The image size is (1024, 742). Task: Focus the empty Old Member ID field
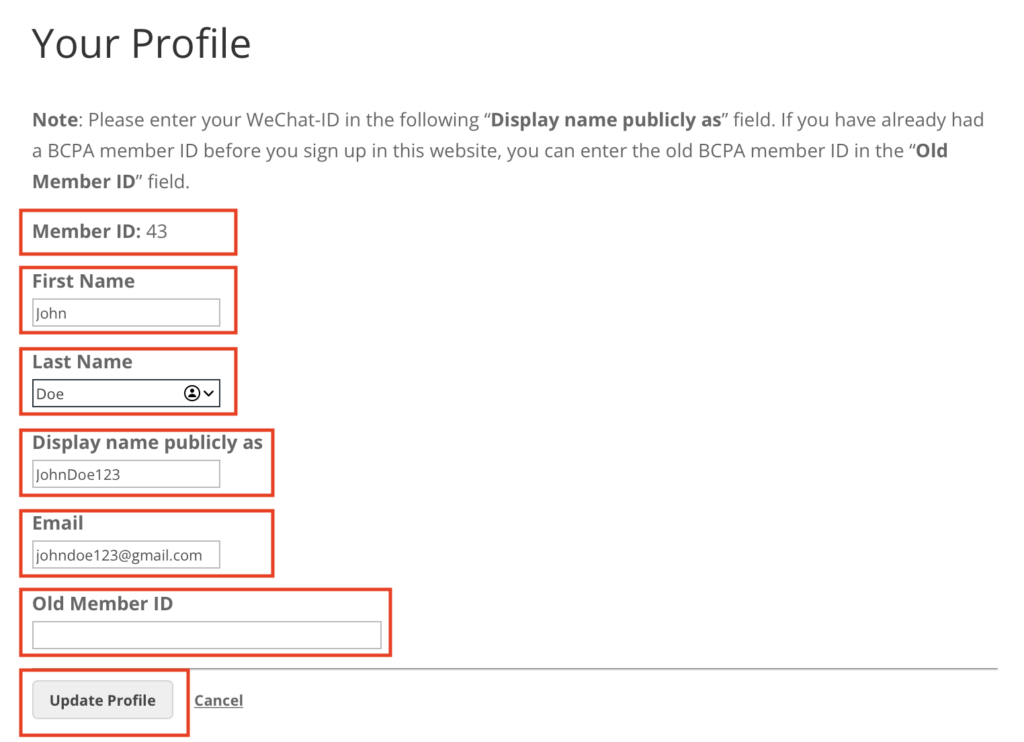point(206,635)
